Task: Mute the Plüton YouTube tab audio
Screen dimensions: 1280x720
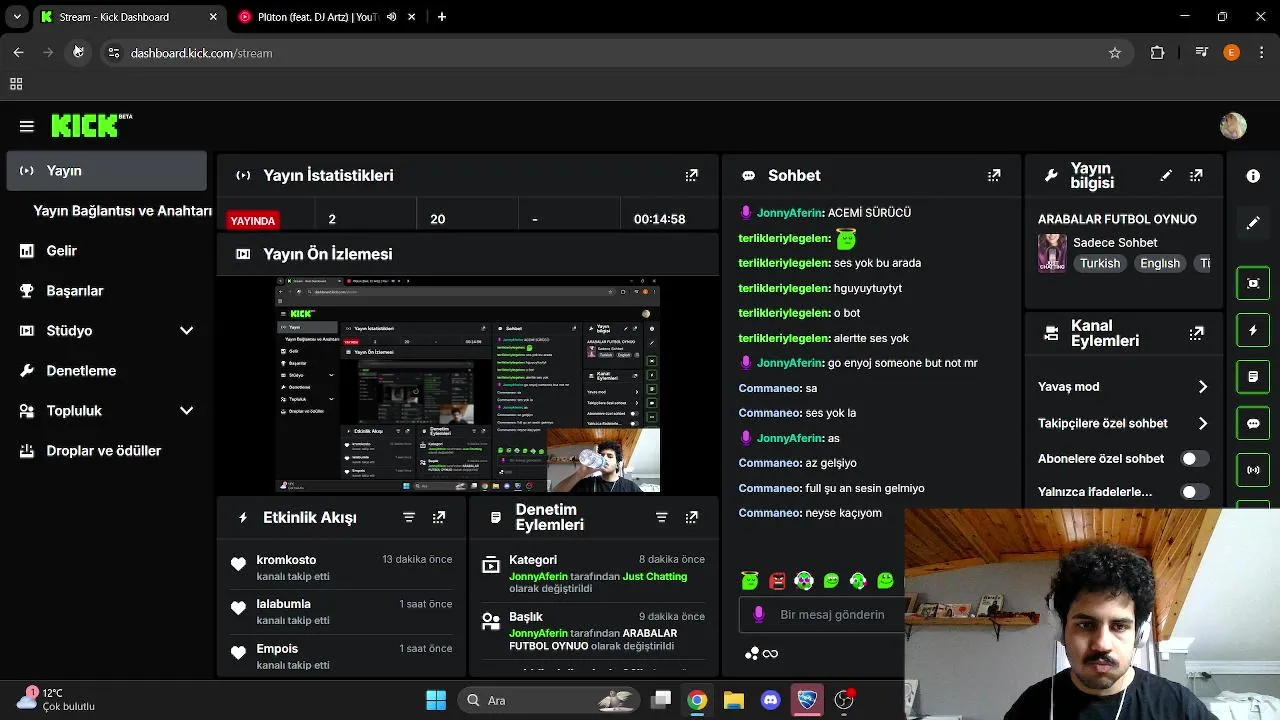Action: pos(392,17)
